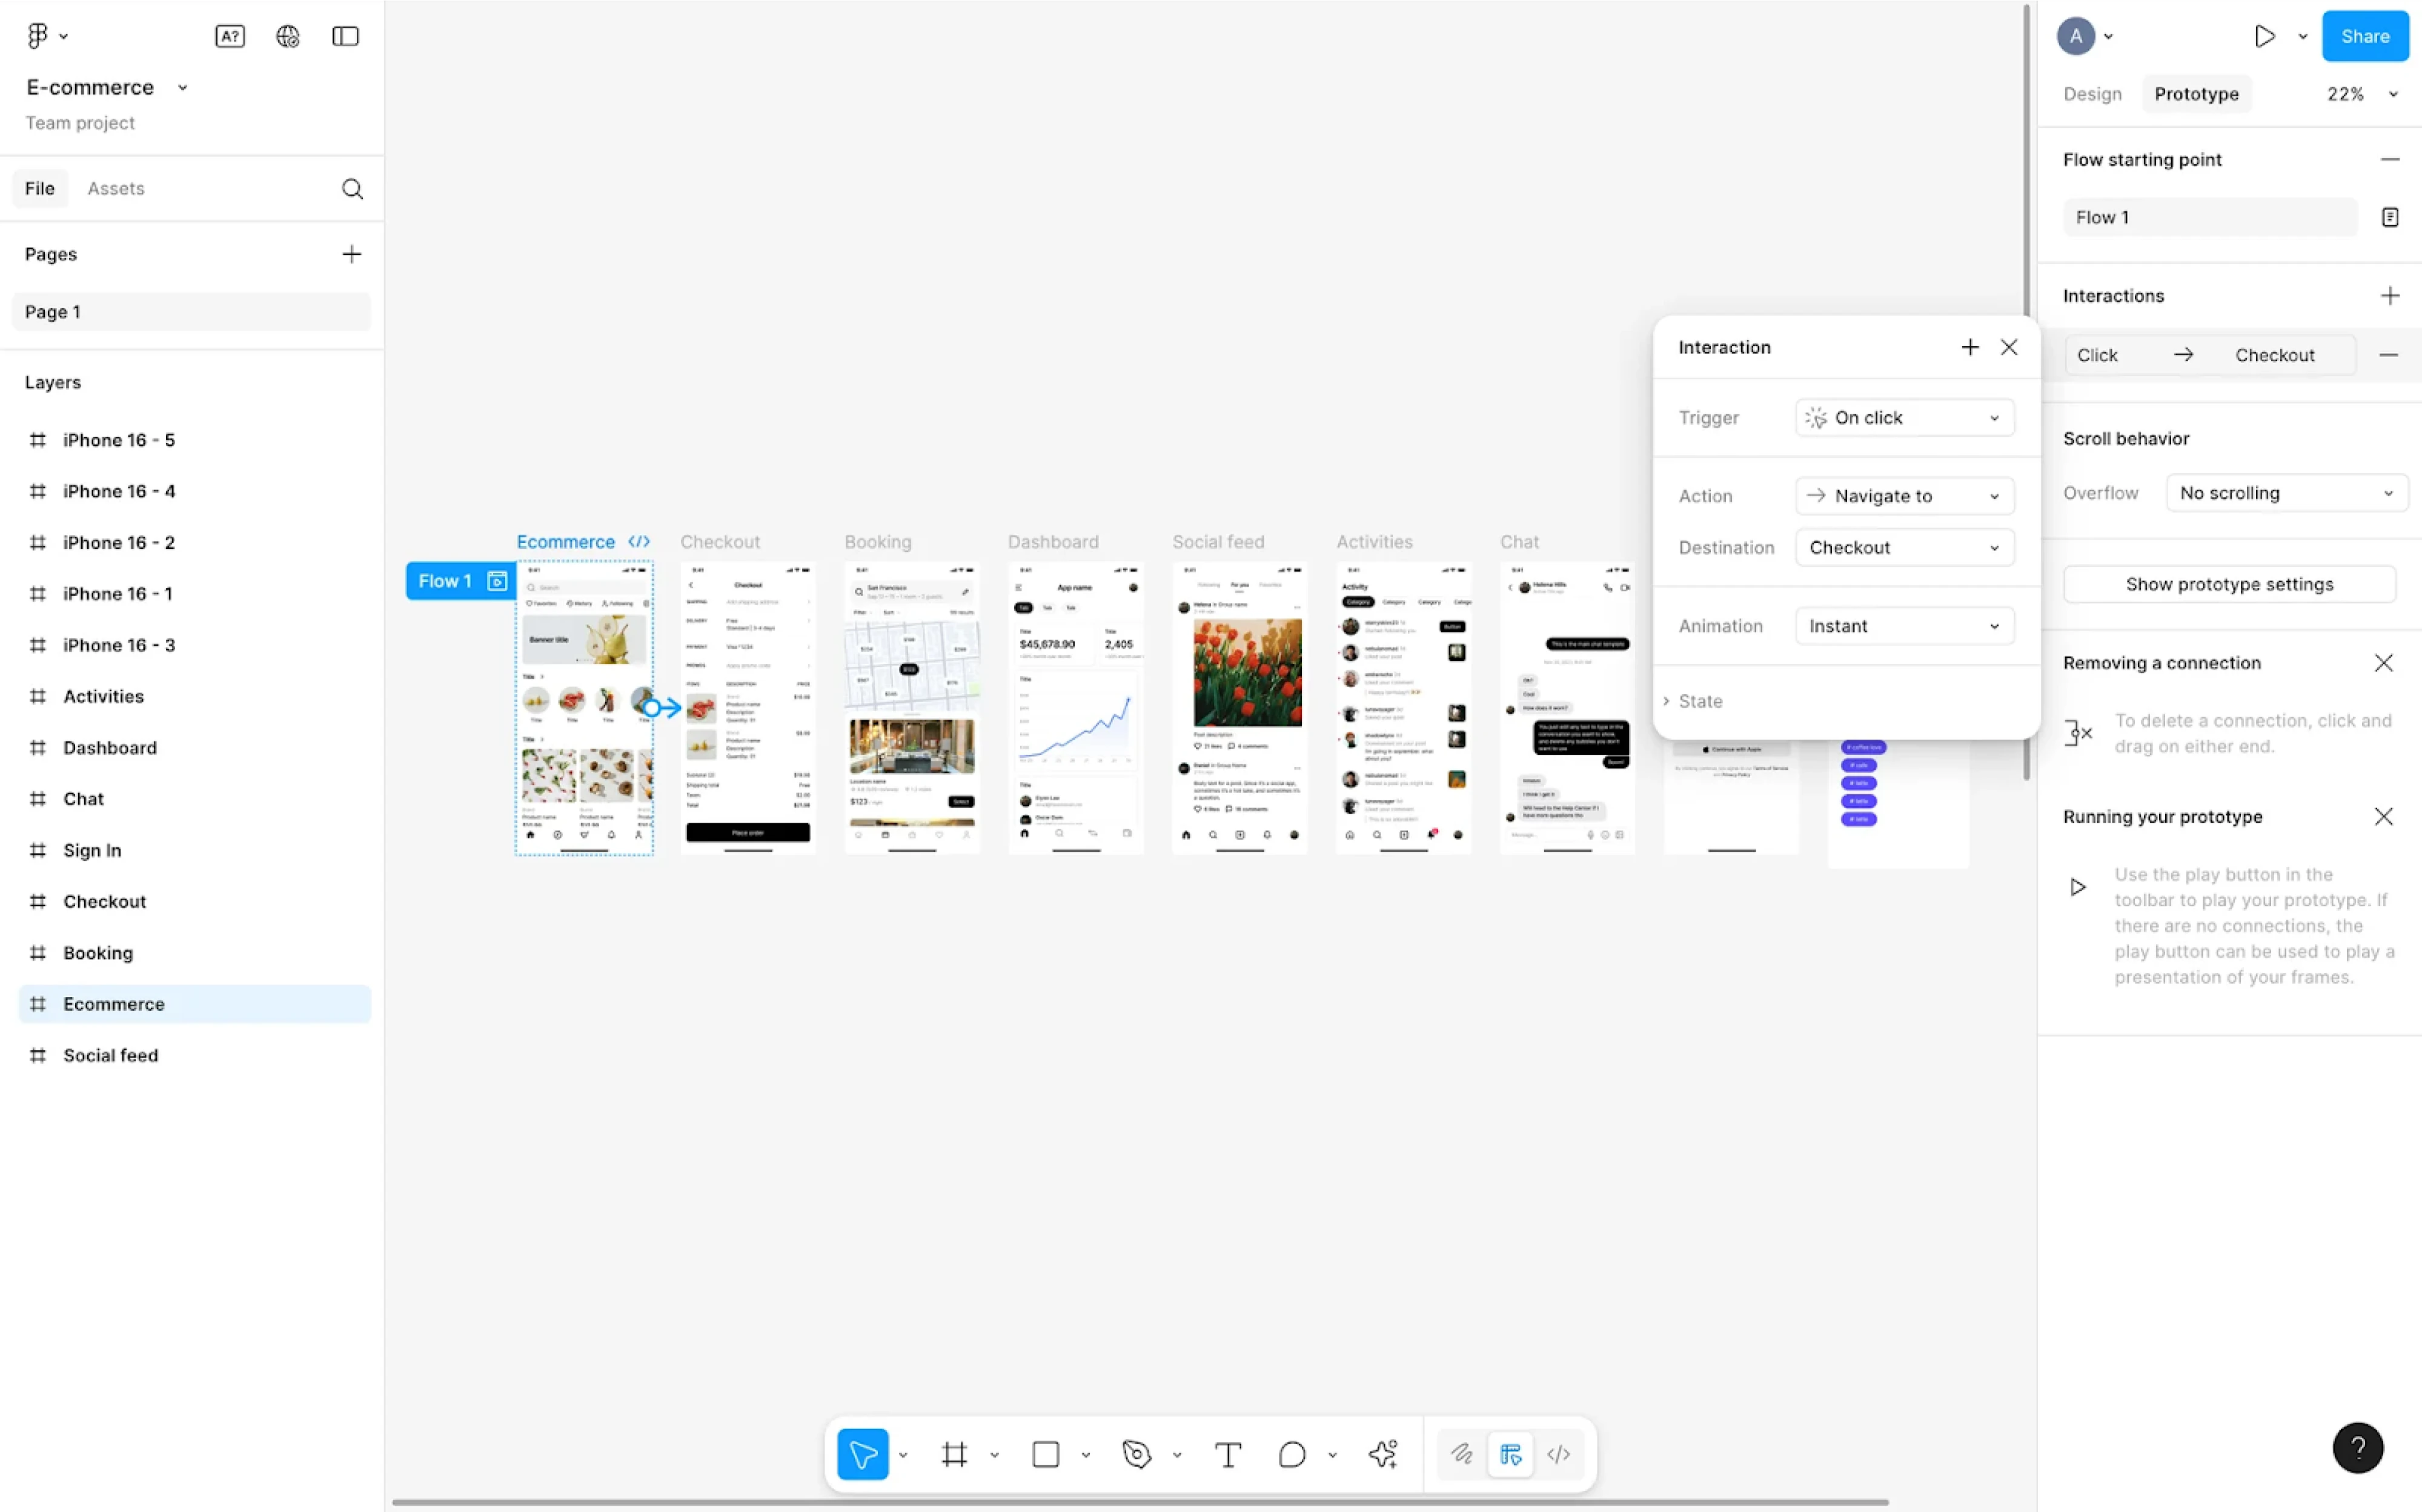Open the On click trigger dropdown
This screenshot has height=1512, width=2422.
click(x=1903, y=417)
